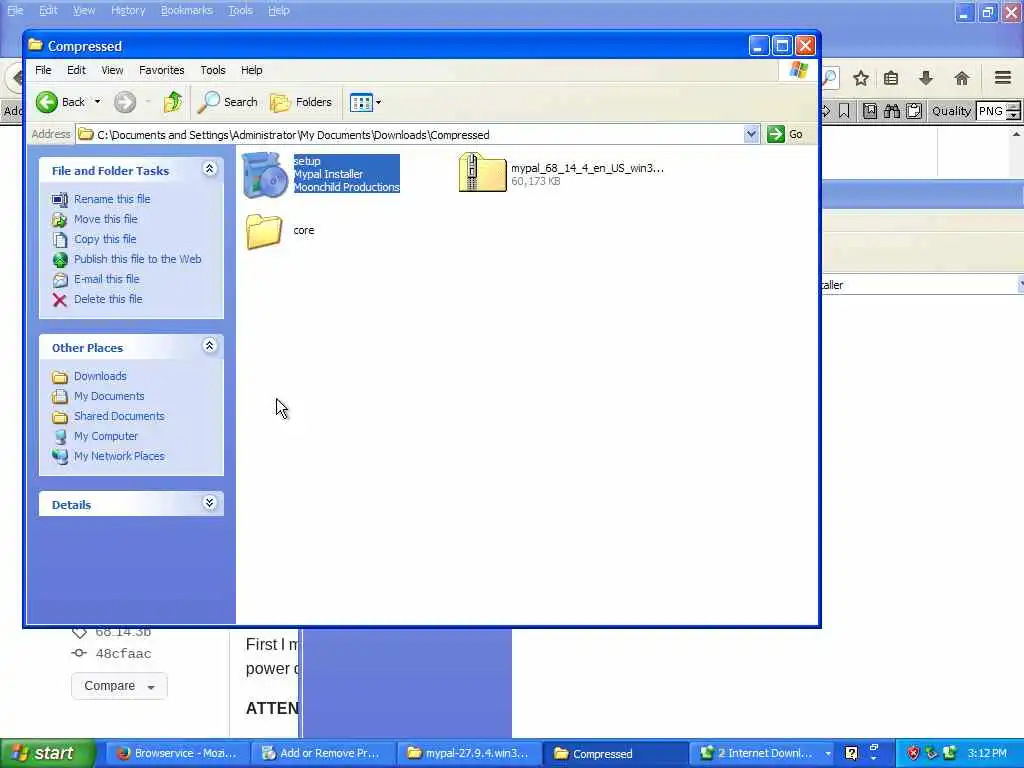Open the History menu in browser window

[128, 10]
